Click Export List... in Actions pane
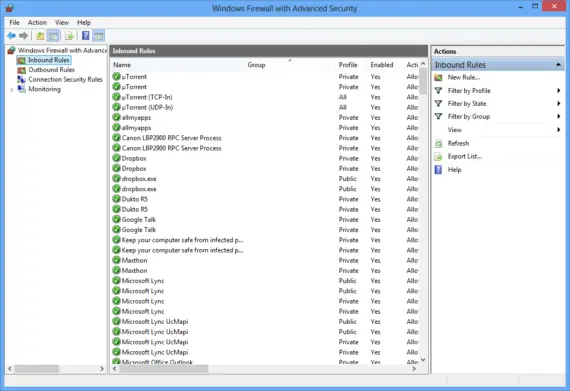This screenshot has width=570, height=391. point(465,156)
